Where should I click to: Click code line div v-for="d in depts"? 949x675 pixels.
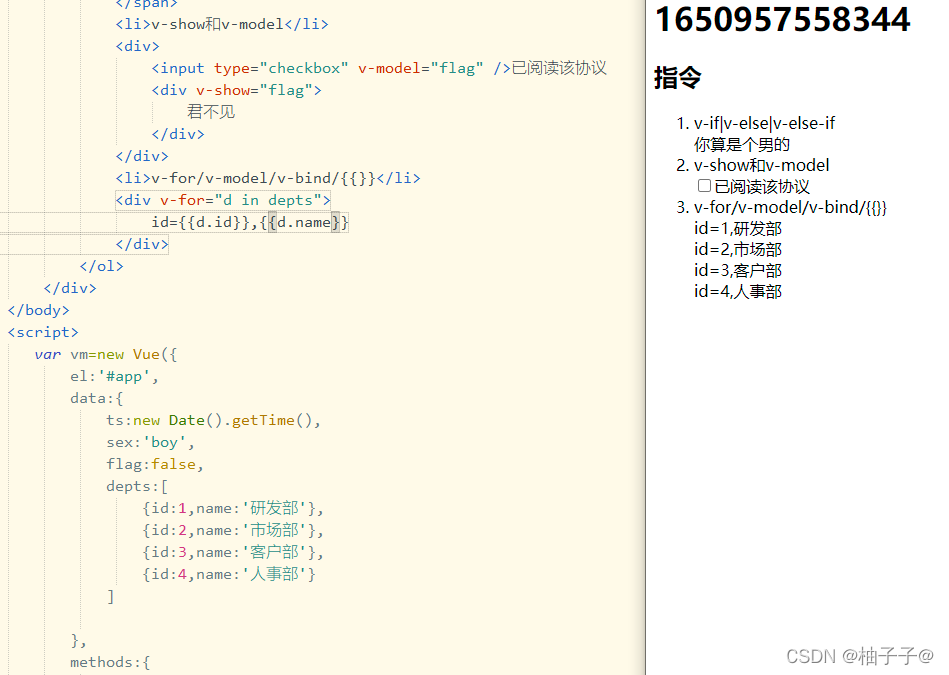[223, 200]
